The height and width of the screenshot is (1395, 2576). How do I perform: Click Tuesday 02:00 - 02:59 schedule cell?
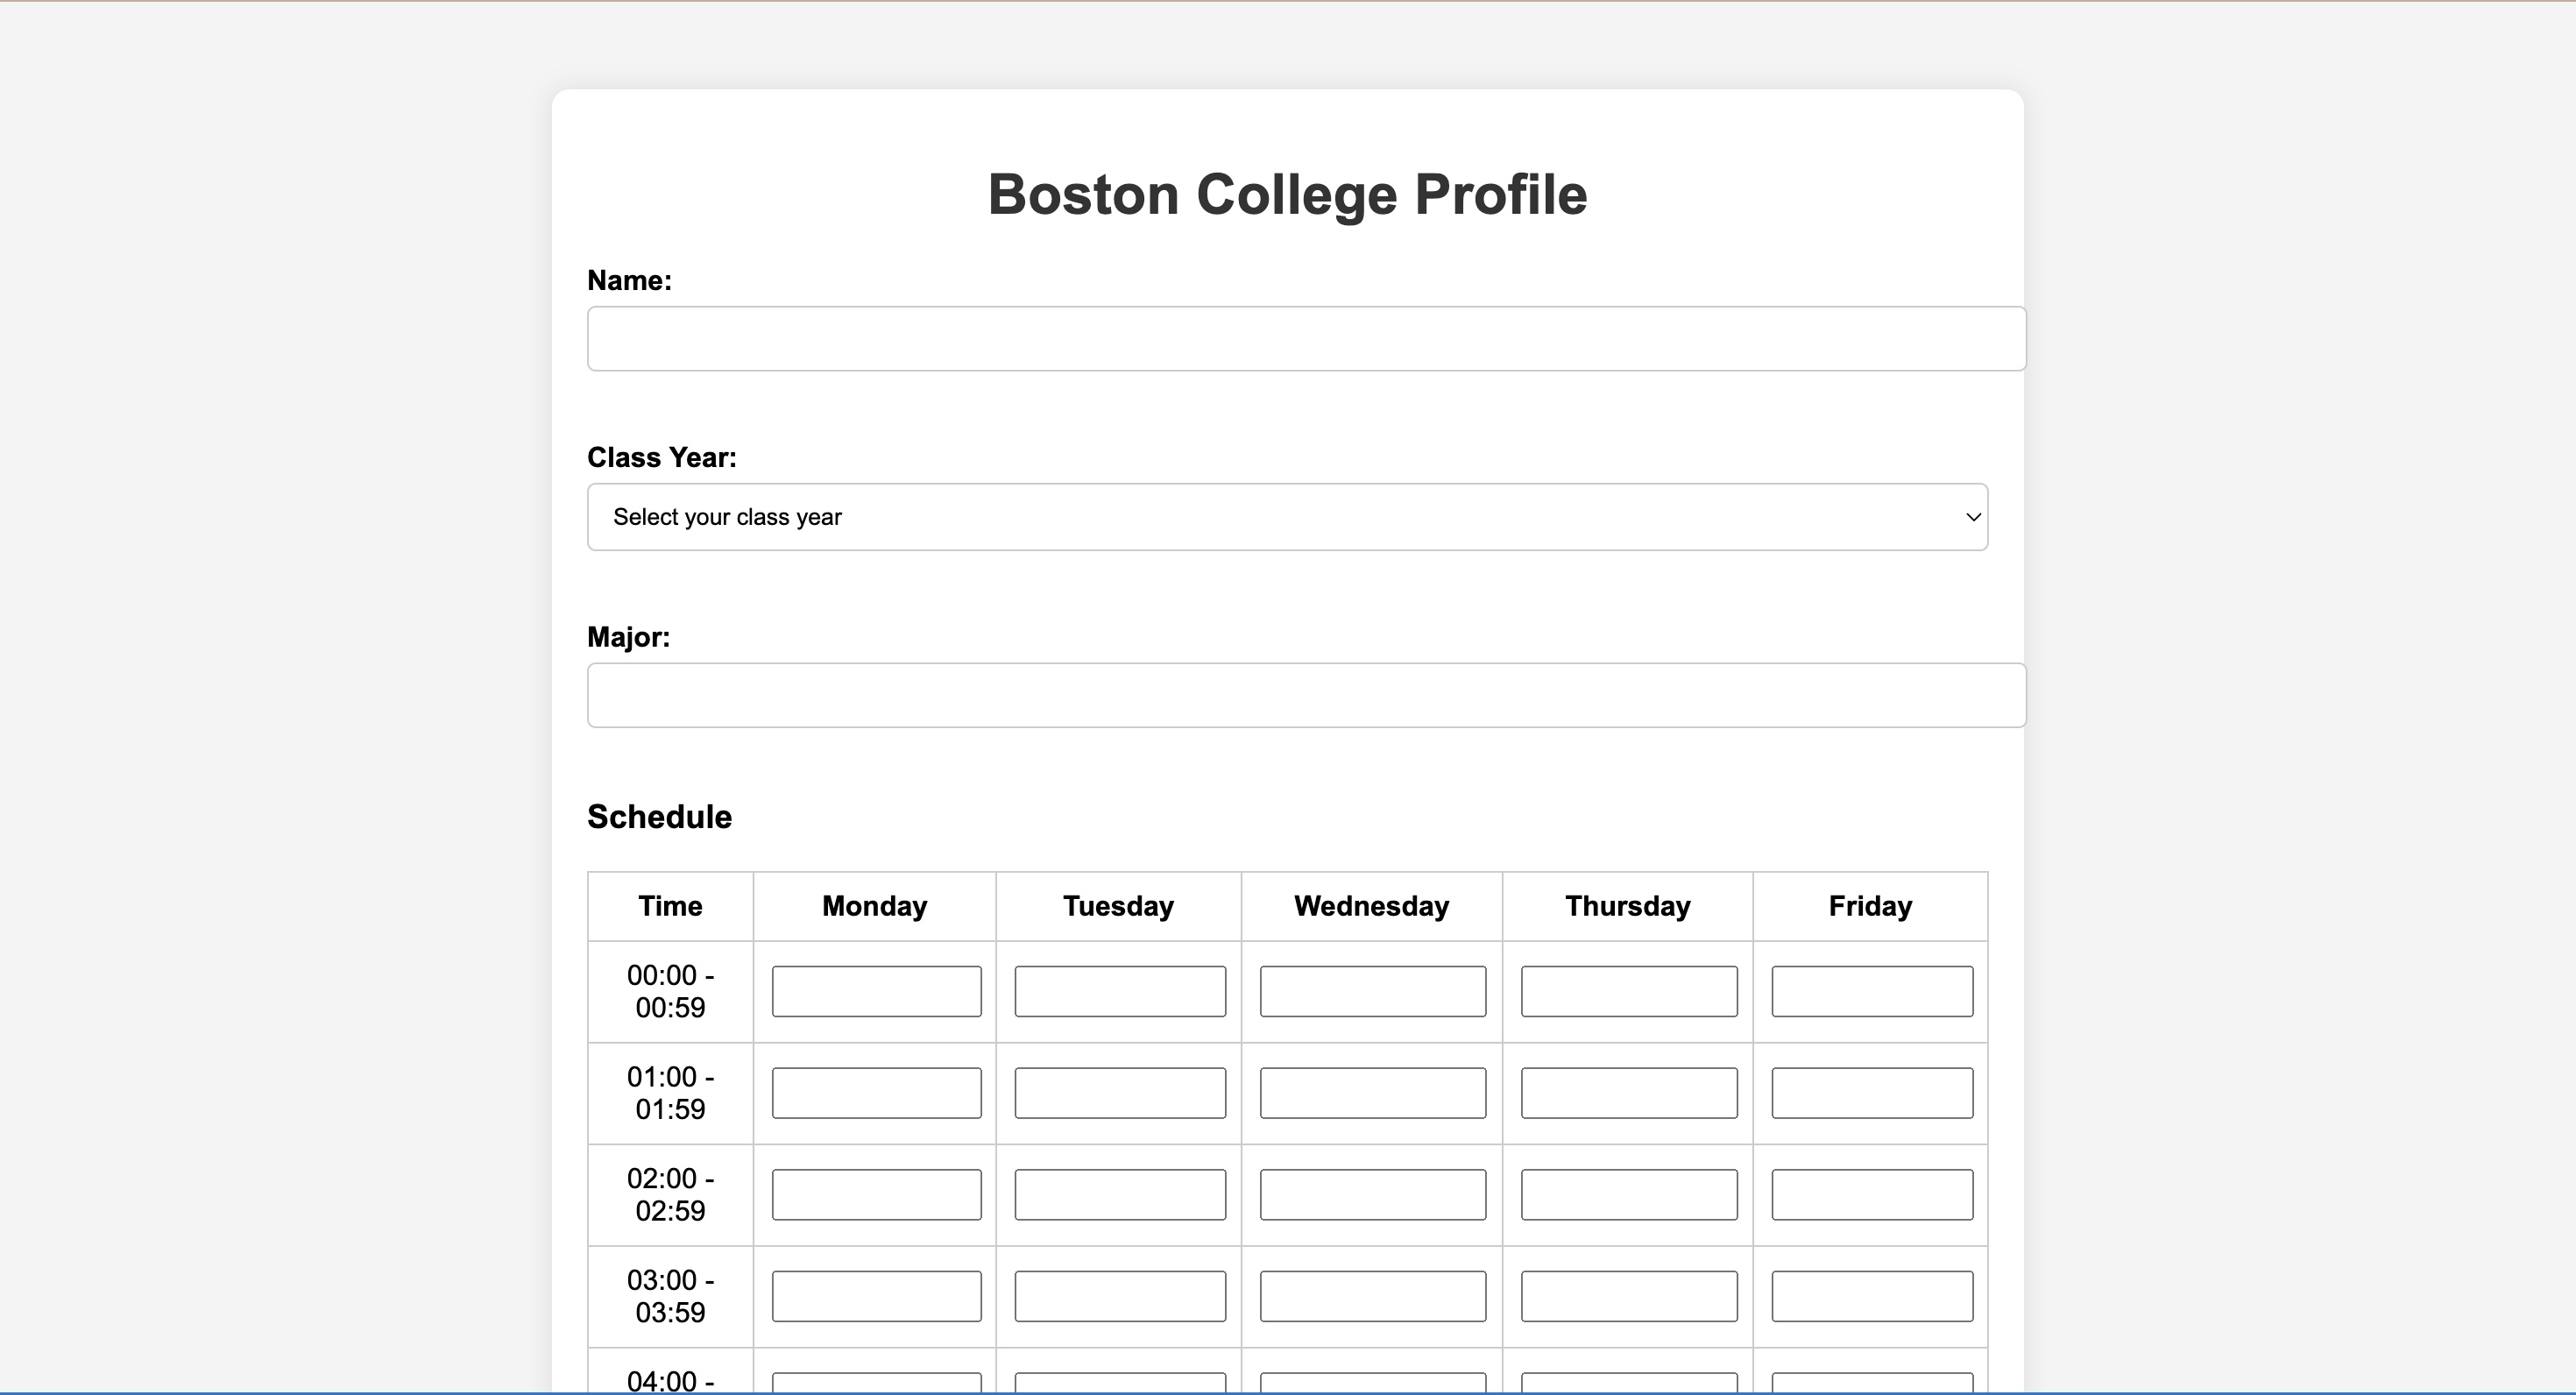coord(1119,1195)
